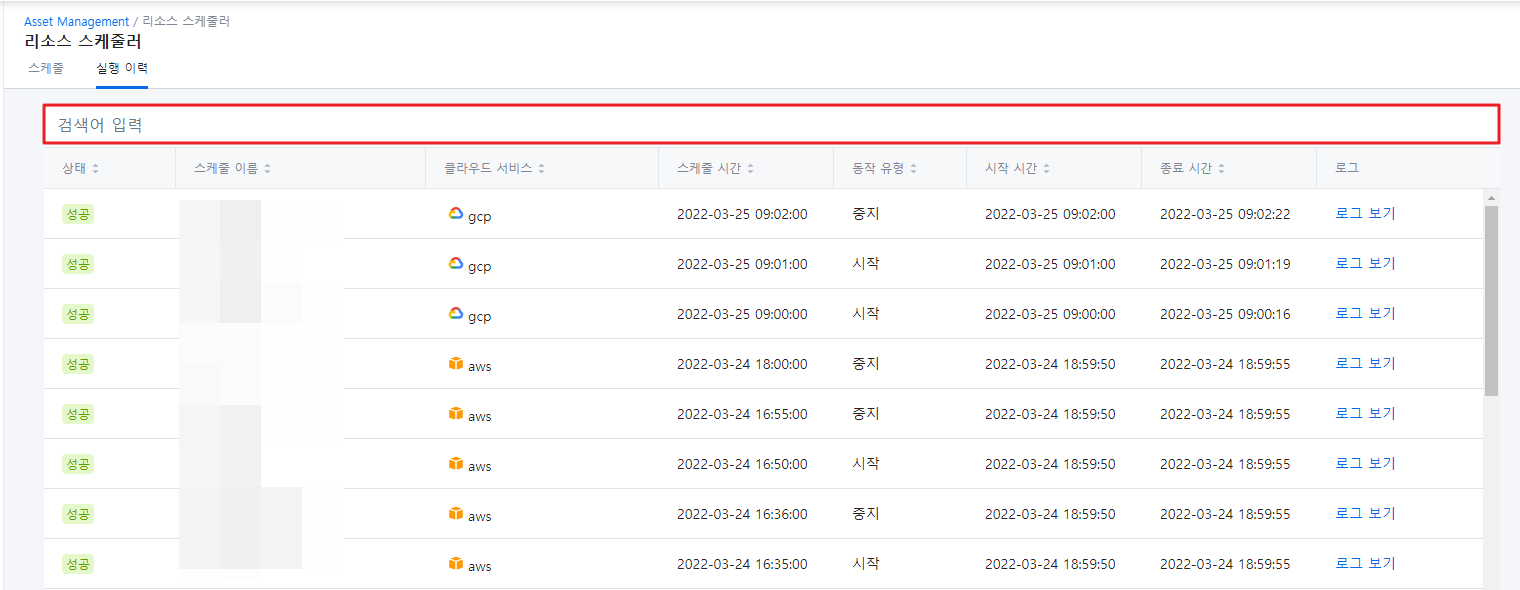Sort table by 종료 시간 column
Image resolution: width=1520 pixels, height=590 pixels.
click(1221, 169)
